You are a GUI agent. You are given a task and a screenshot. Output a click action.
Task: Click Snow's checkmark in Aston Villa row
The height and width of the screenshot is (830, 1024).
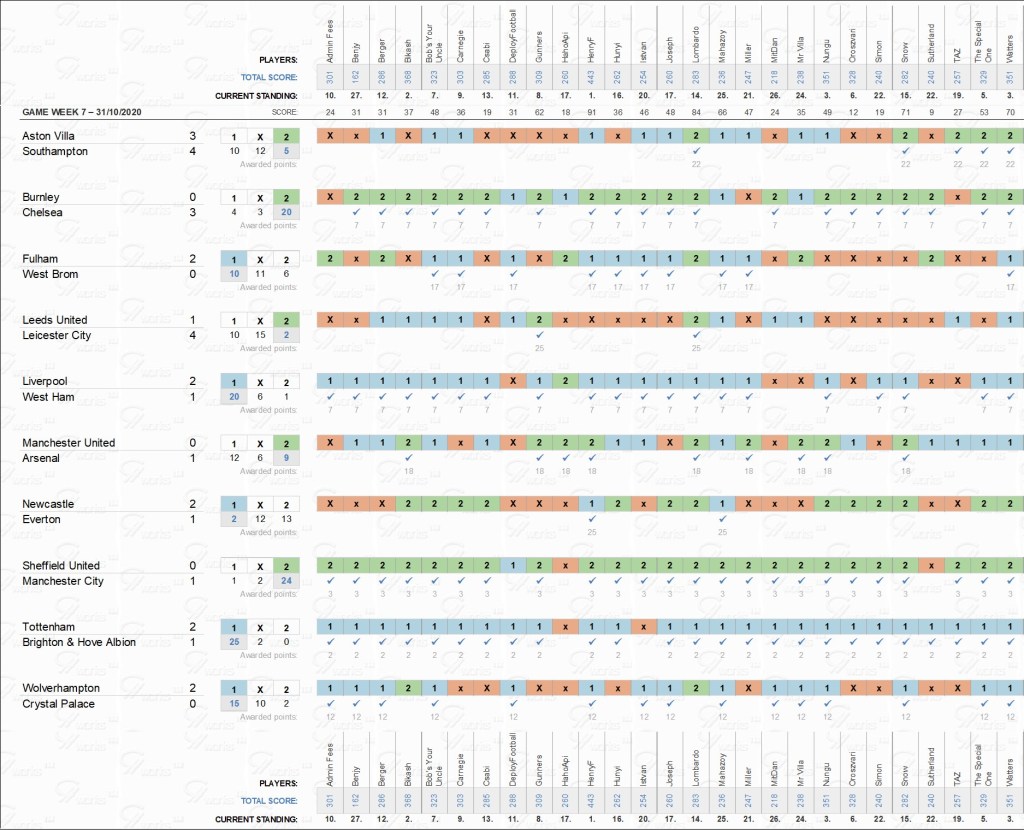(904, 151)
